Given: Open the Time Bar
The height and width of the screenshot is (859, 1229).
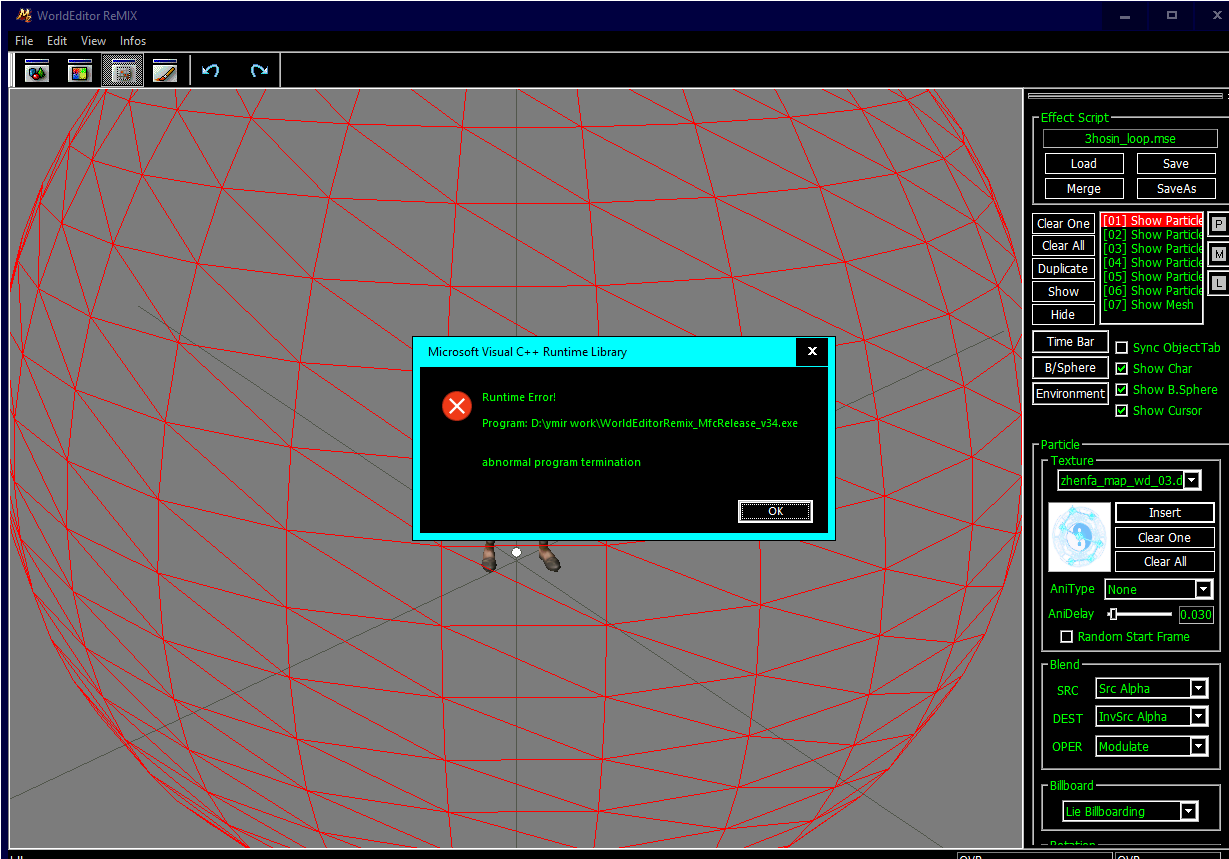Looking at the screenshot, I should tap(1070, 342).
